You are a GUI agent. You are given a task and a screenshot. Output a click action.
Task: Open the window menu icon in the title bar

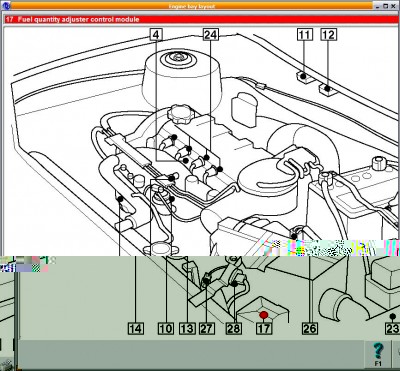pos(5,6)
